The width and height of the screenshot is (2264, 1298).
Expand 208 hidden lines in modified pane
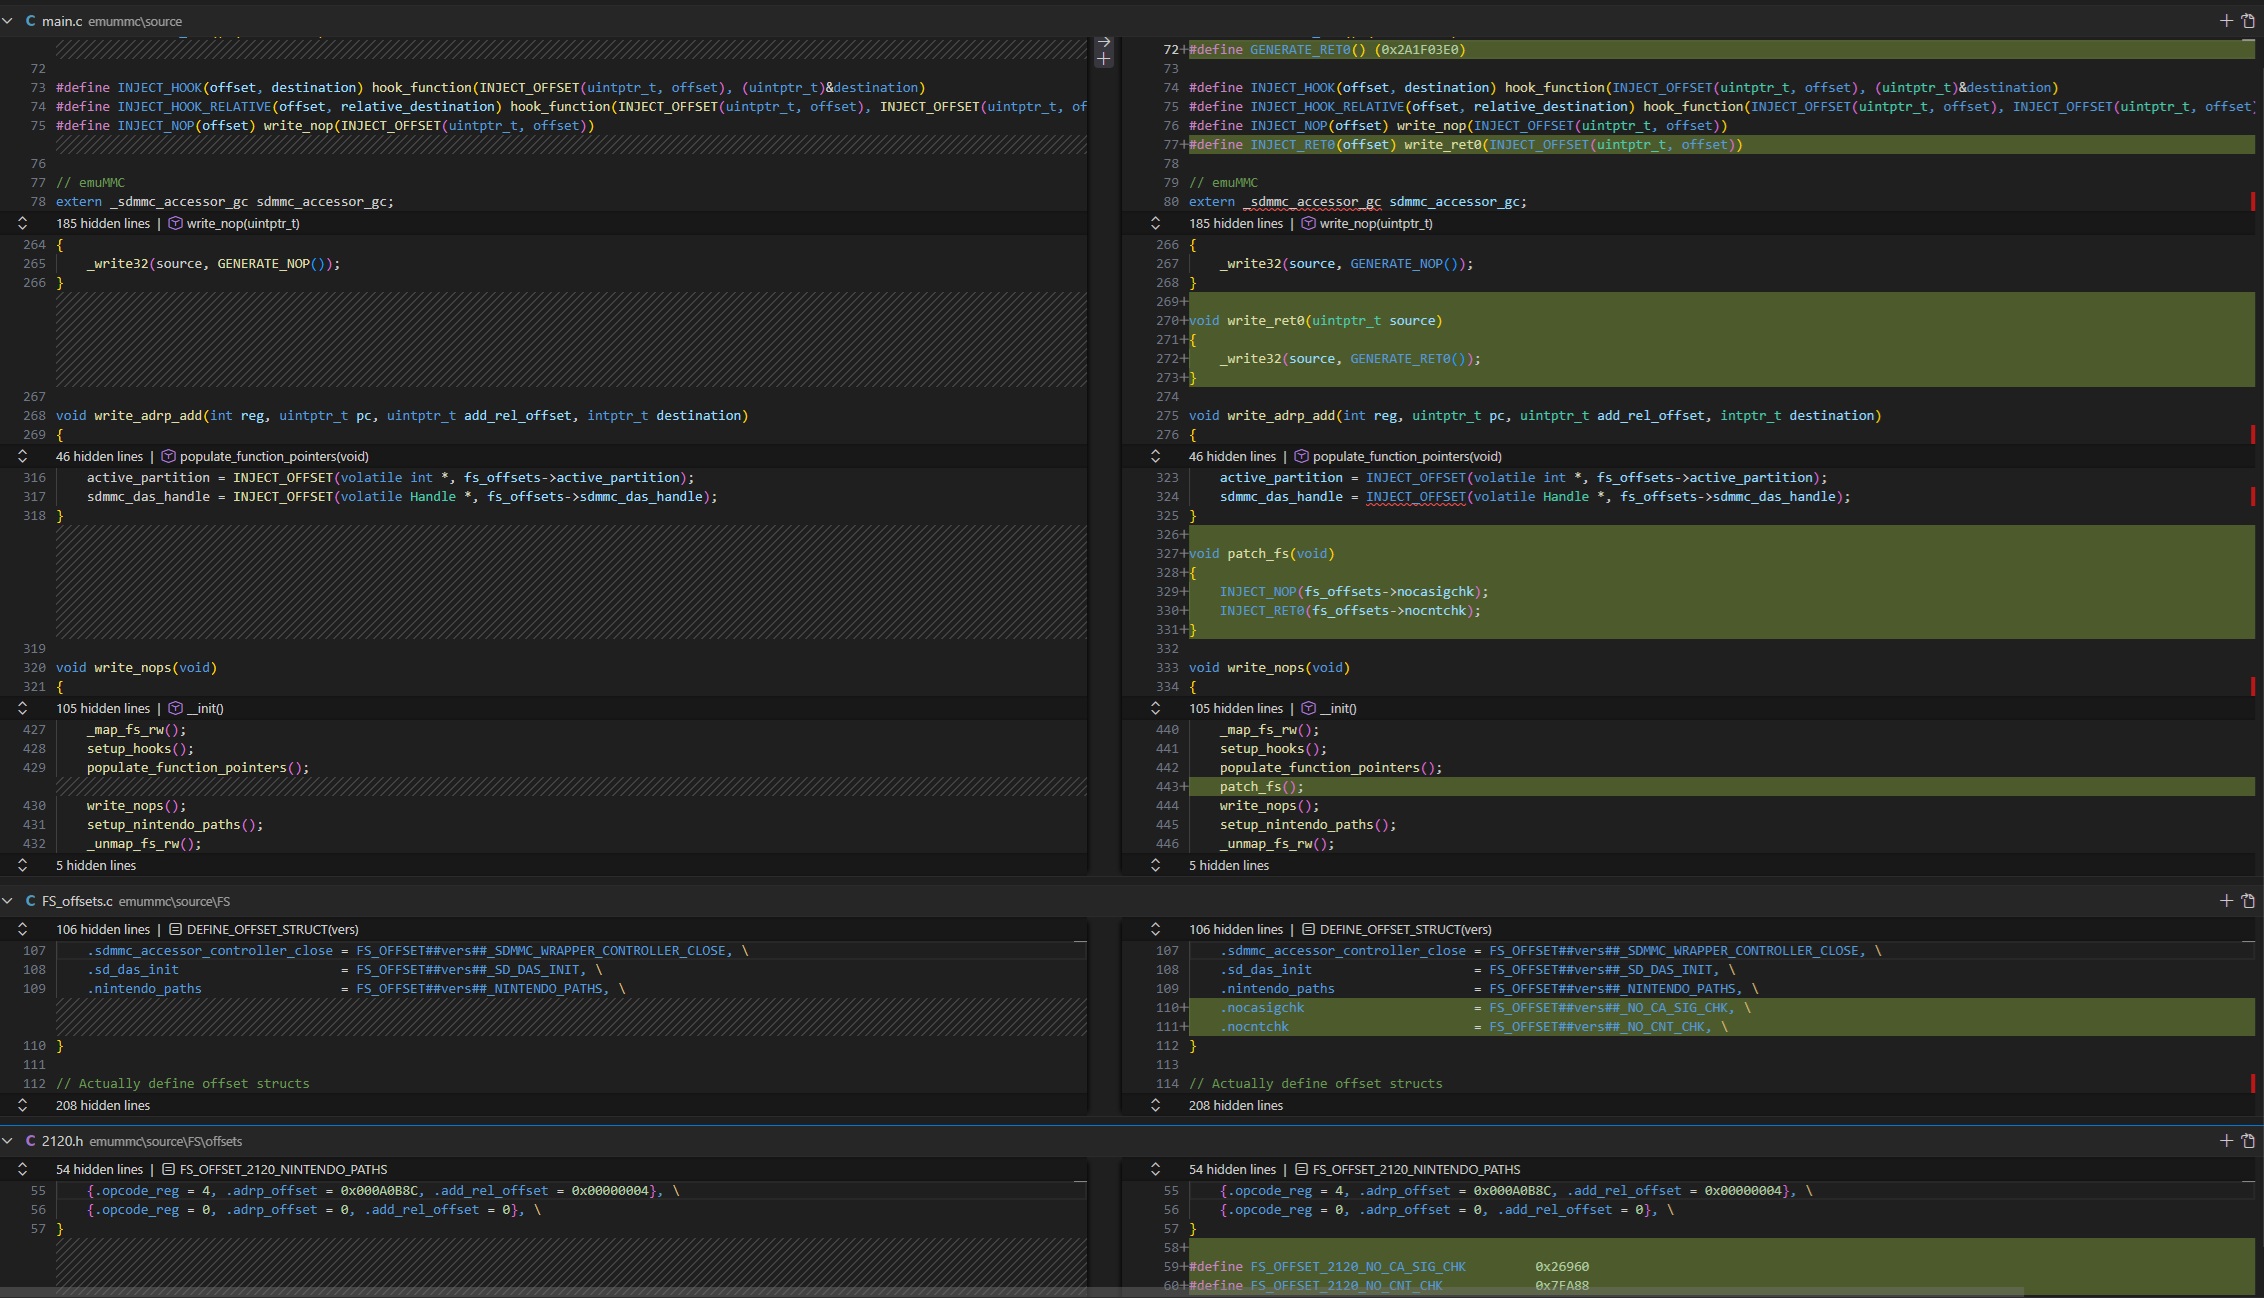(x=1155, y=1105)
